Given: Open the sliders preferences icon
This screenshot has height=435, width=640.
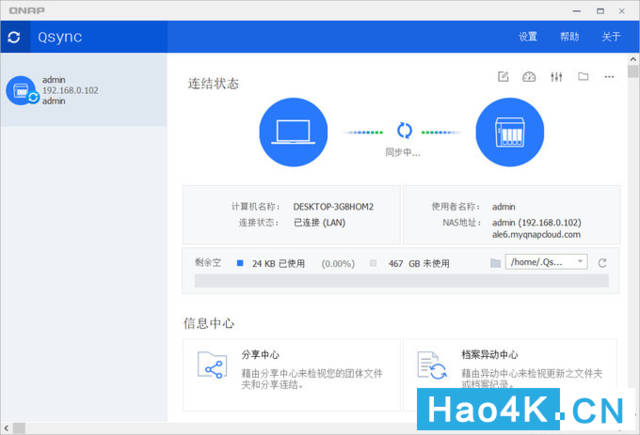Looking at the screenshot, I should pyautogui.click(x=556, y=77).
